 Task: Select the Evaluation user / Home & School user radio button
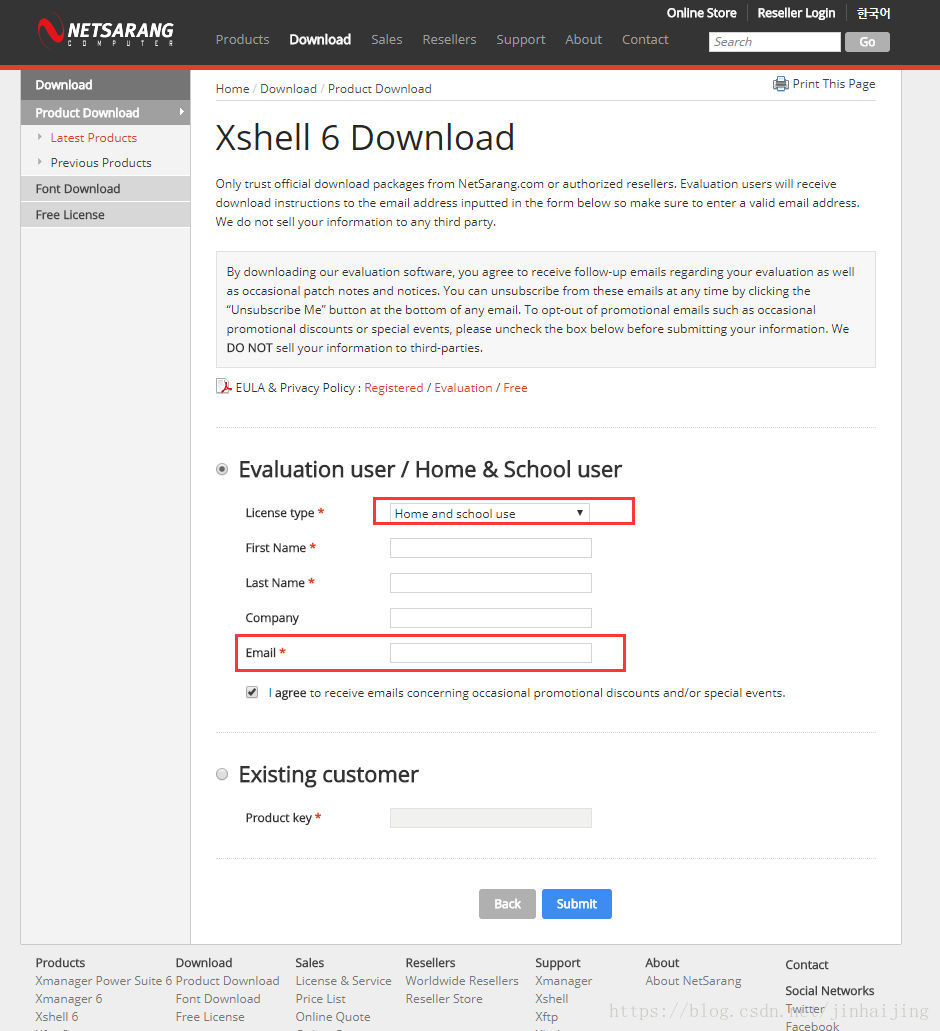point(222,469)
